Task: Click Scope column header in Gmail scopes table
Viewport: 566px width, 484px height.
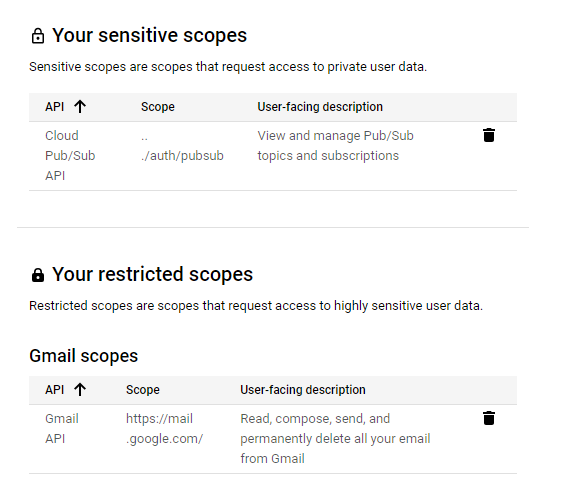Action: pyautogui.click(x=143, y=390)
